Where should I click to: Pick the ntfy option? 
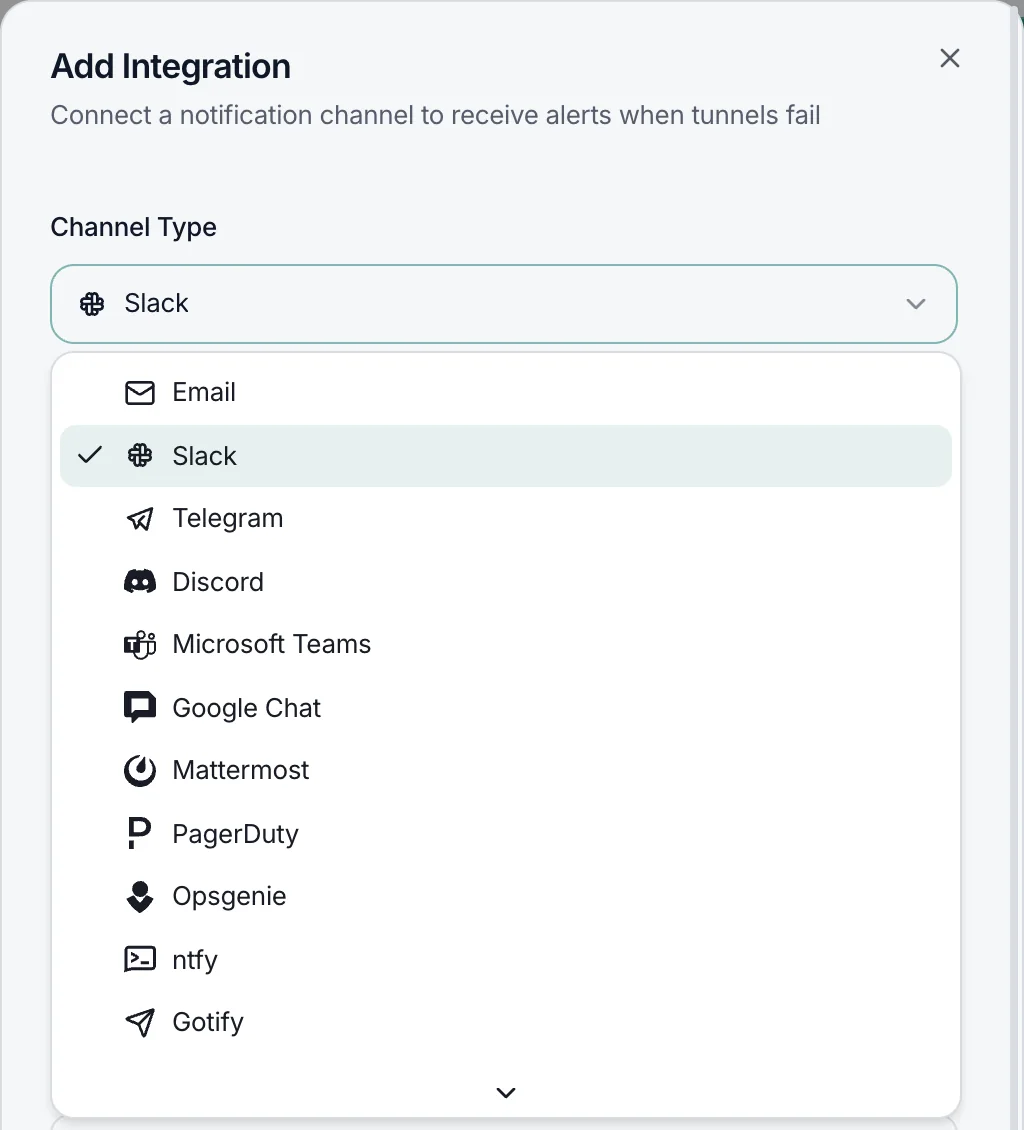coord(506,959)
